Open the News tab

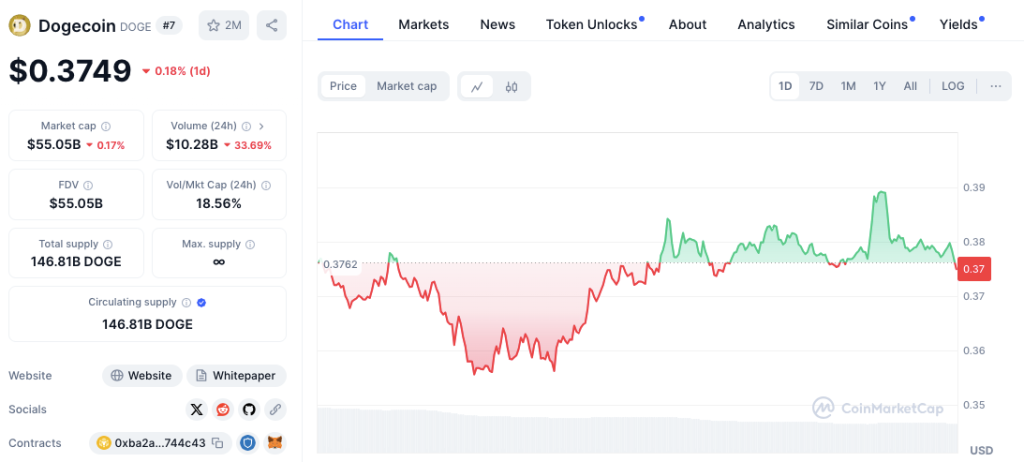click(498, 25)
